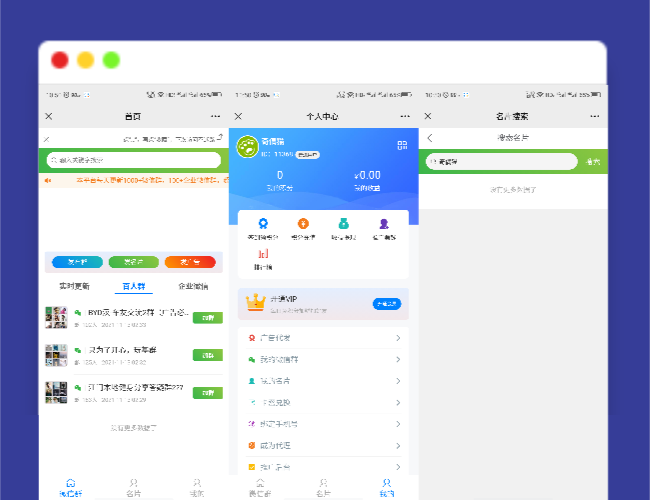Click the orange shield icon in the shortcut grid
This screenshot has width=650, height=500.
[303, 225]
